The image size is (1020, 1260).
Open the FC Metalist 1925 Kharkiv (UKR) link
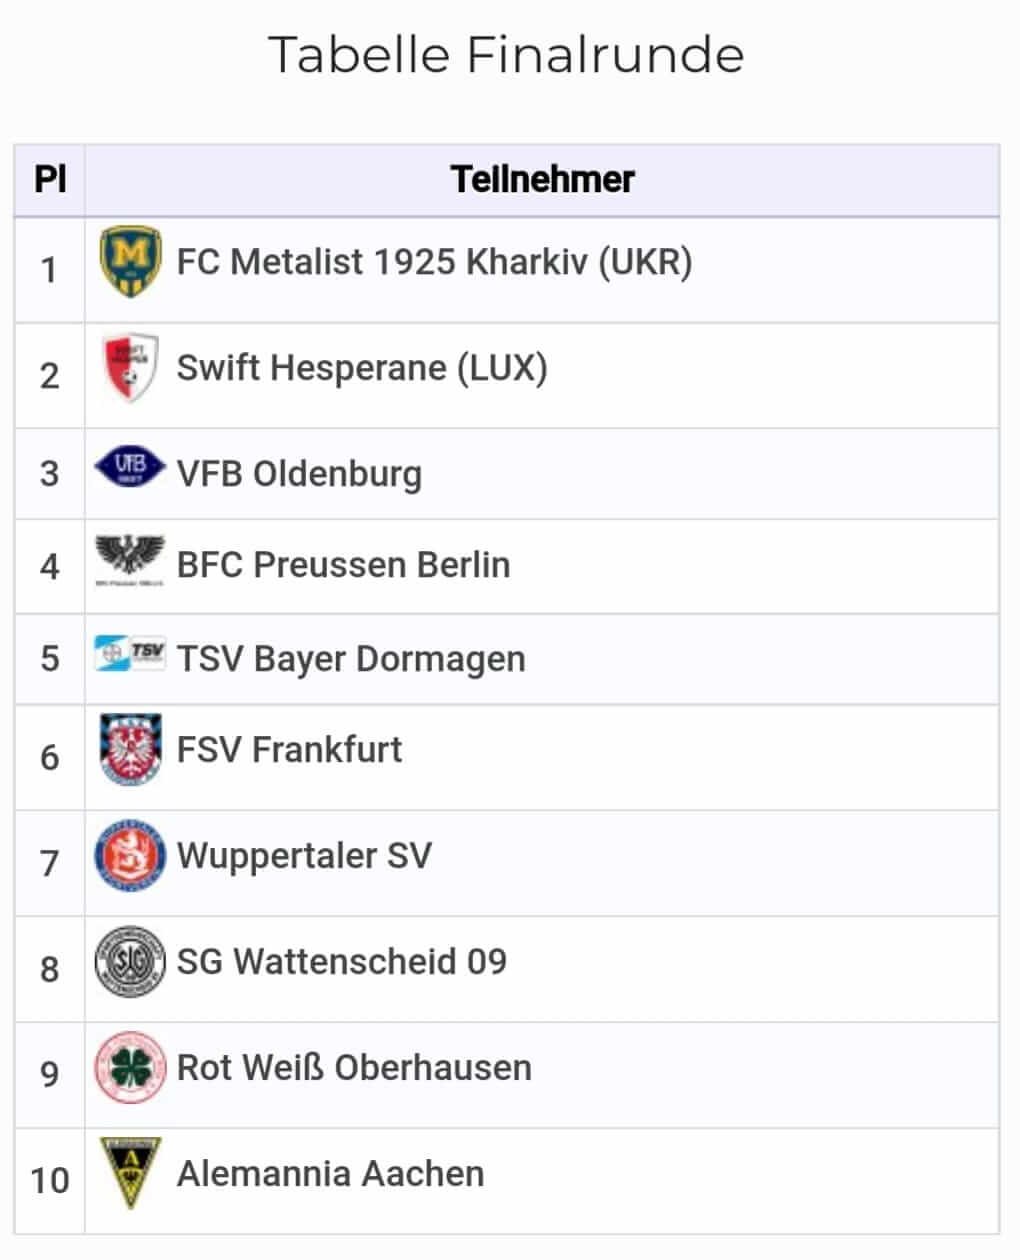(x=434, y=262)
